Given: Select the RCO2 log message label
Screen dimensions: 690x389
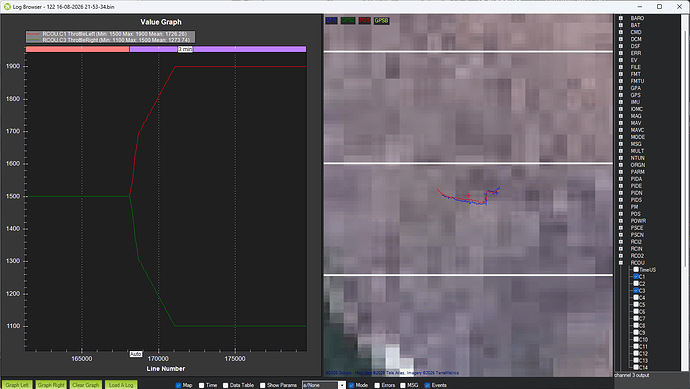Looking at the screenshot, I should coord(637,256).
